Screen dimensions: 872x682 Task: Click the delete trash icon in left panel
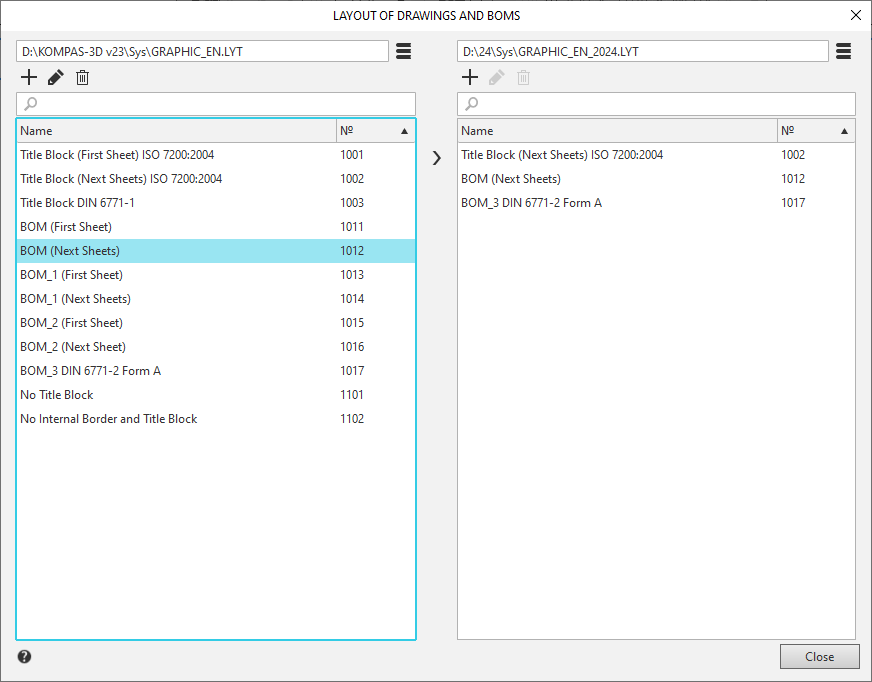[x=83, y=78]
